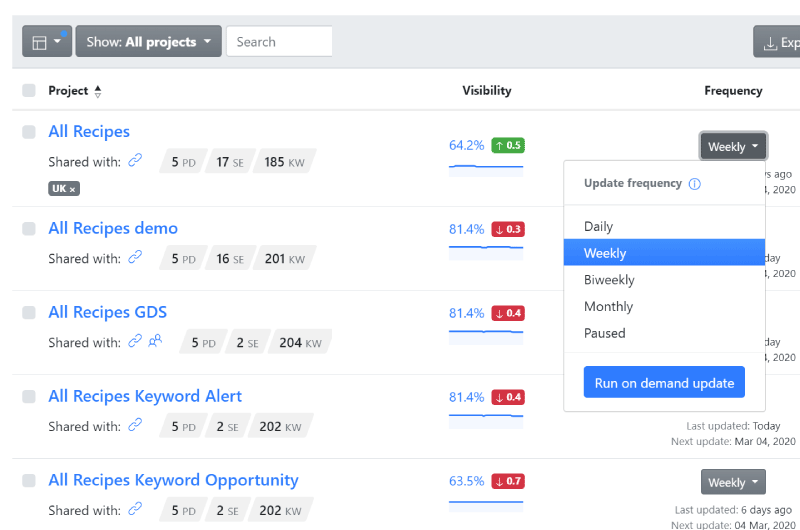Select the All Recipes Keyword Opportunity checkbox
This screenshot has width=800, height=530.
[29, 481]
